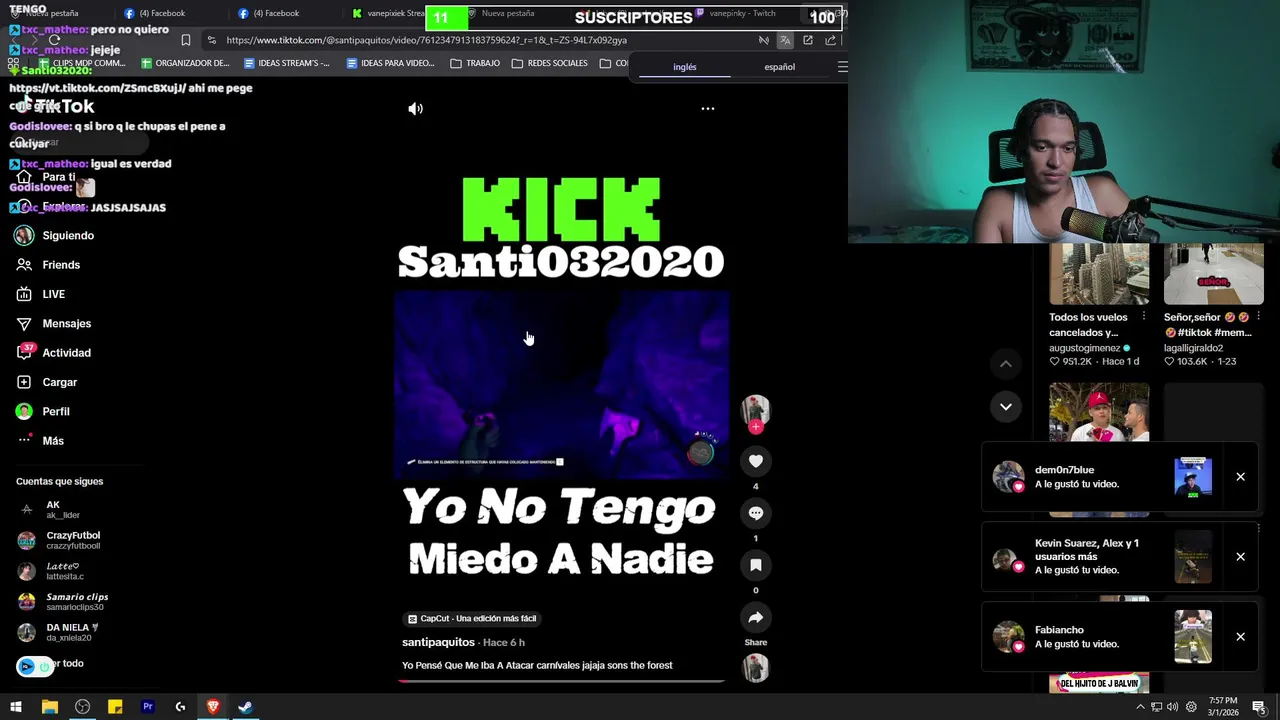Open options dots for Todos los vuelos video
Viewport: 1280px width, 720px height.
(1144, 317)
